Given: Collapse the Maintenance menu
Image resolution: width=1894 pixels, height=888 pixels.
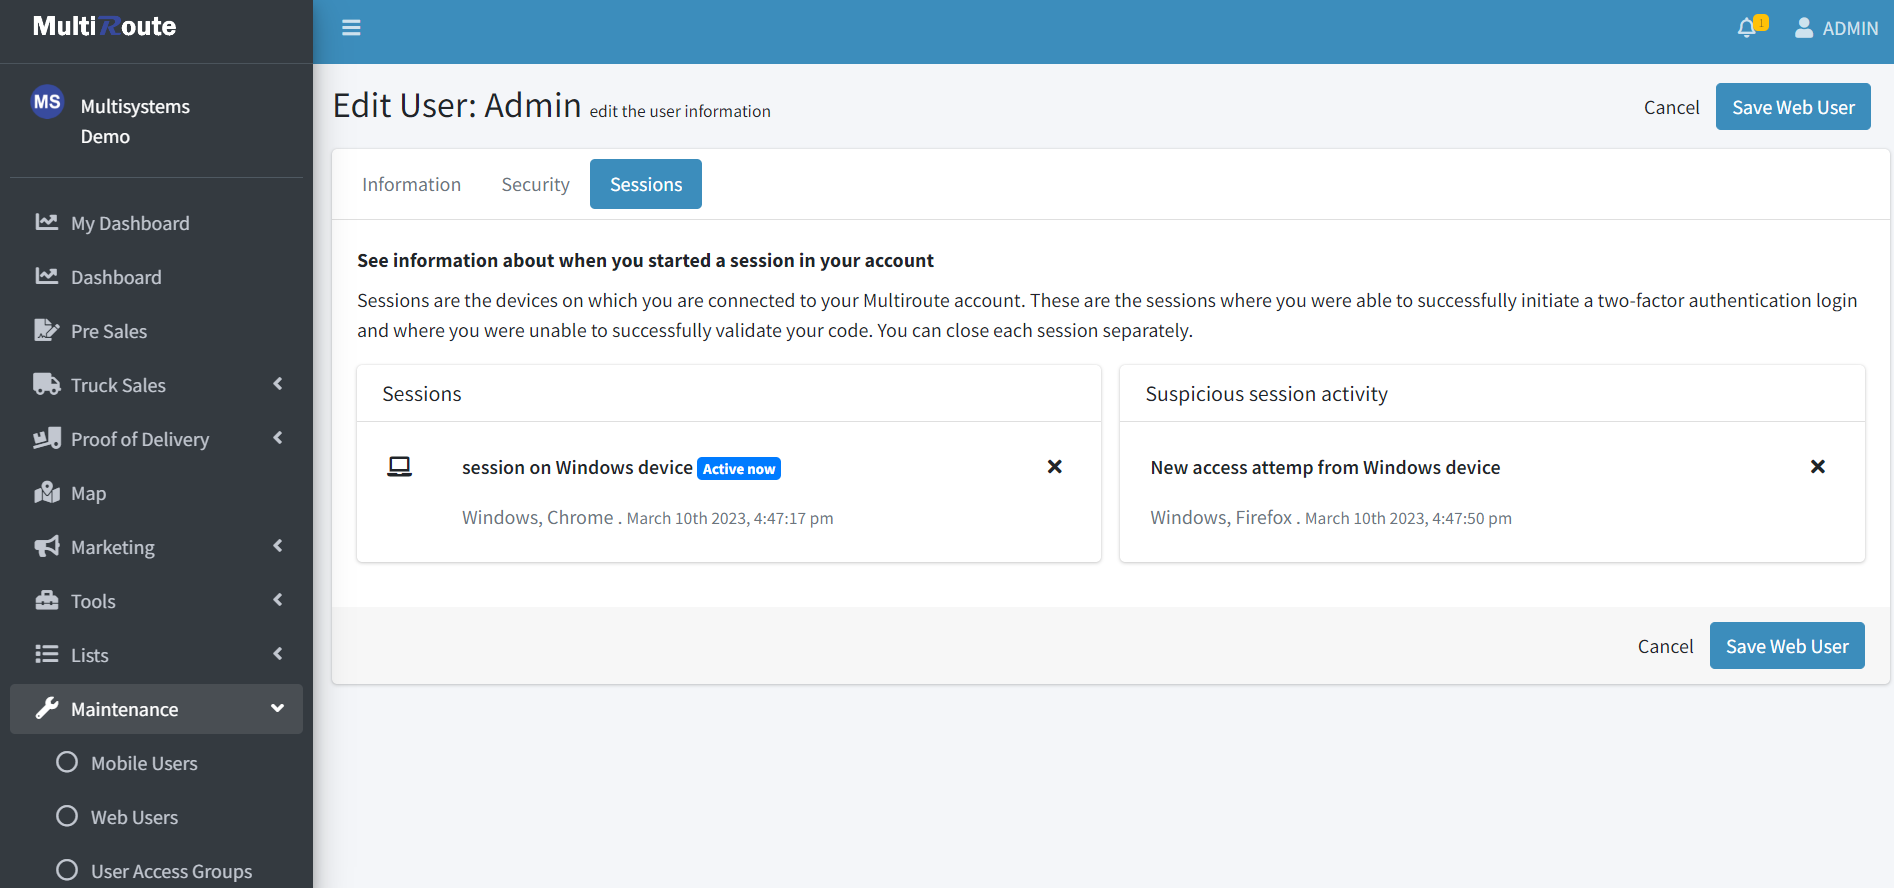Looking at the screenshot, I should [277, 708].
